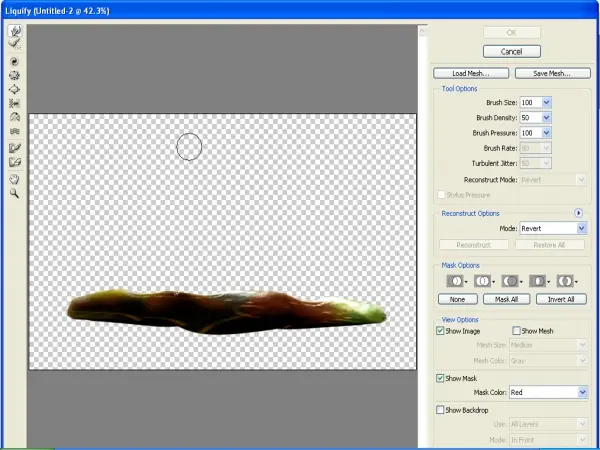The image size is (600, 450).
Task: Click the Mask All button
Action: click(x=507, y=299)
